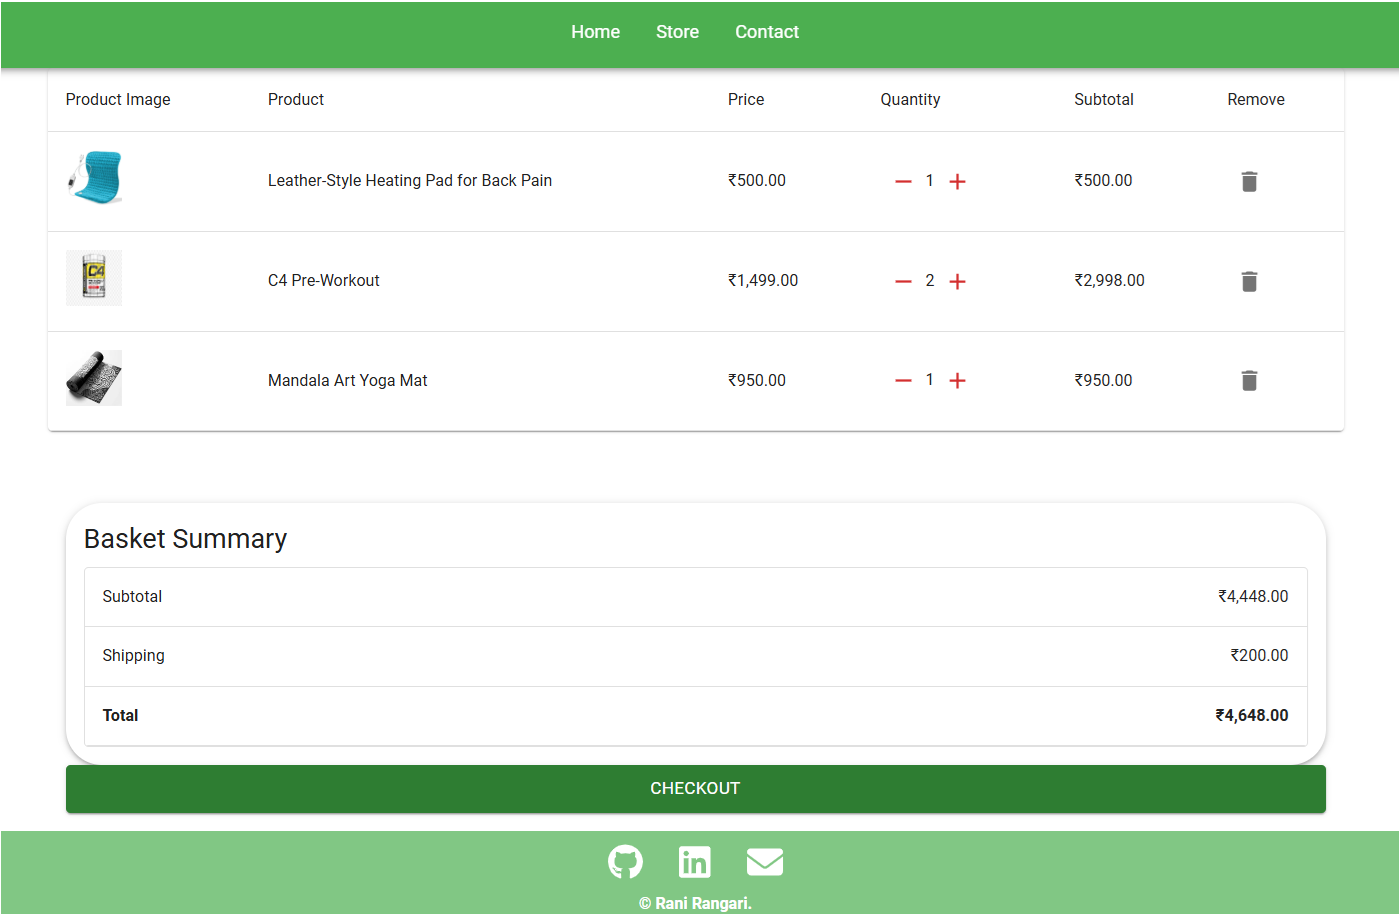
Task: Increase quantity of Mandala Art Yoga Mat
Action: coord(957,380)
